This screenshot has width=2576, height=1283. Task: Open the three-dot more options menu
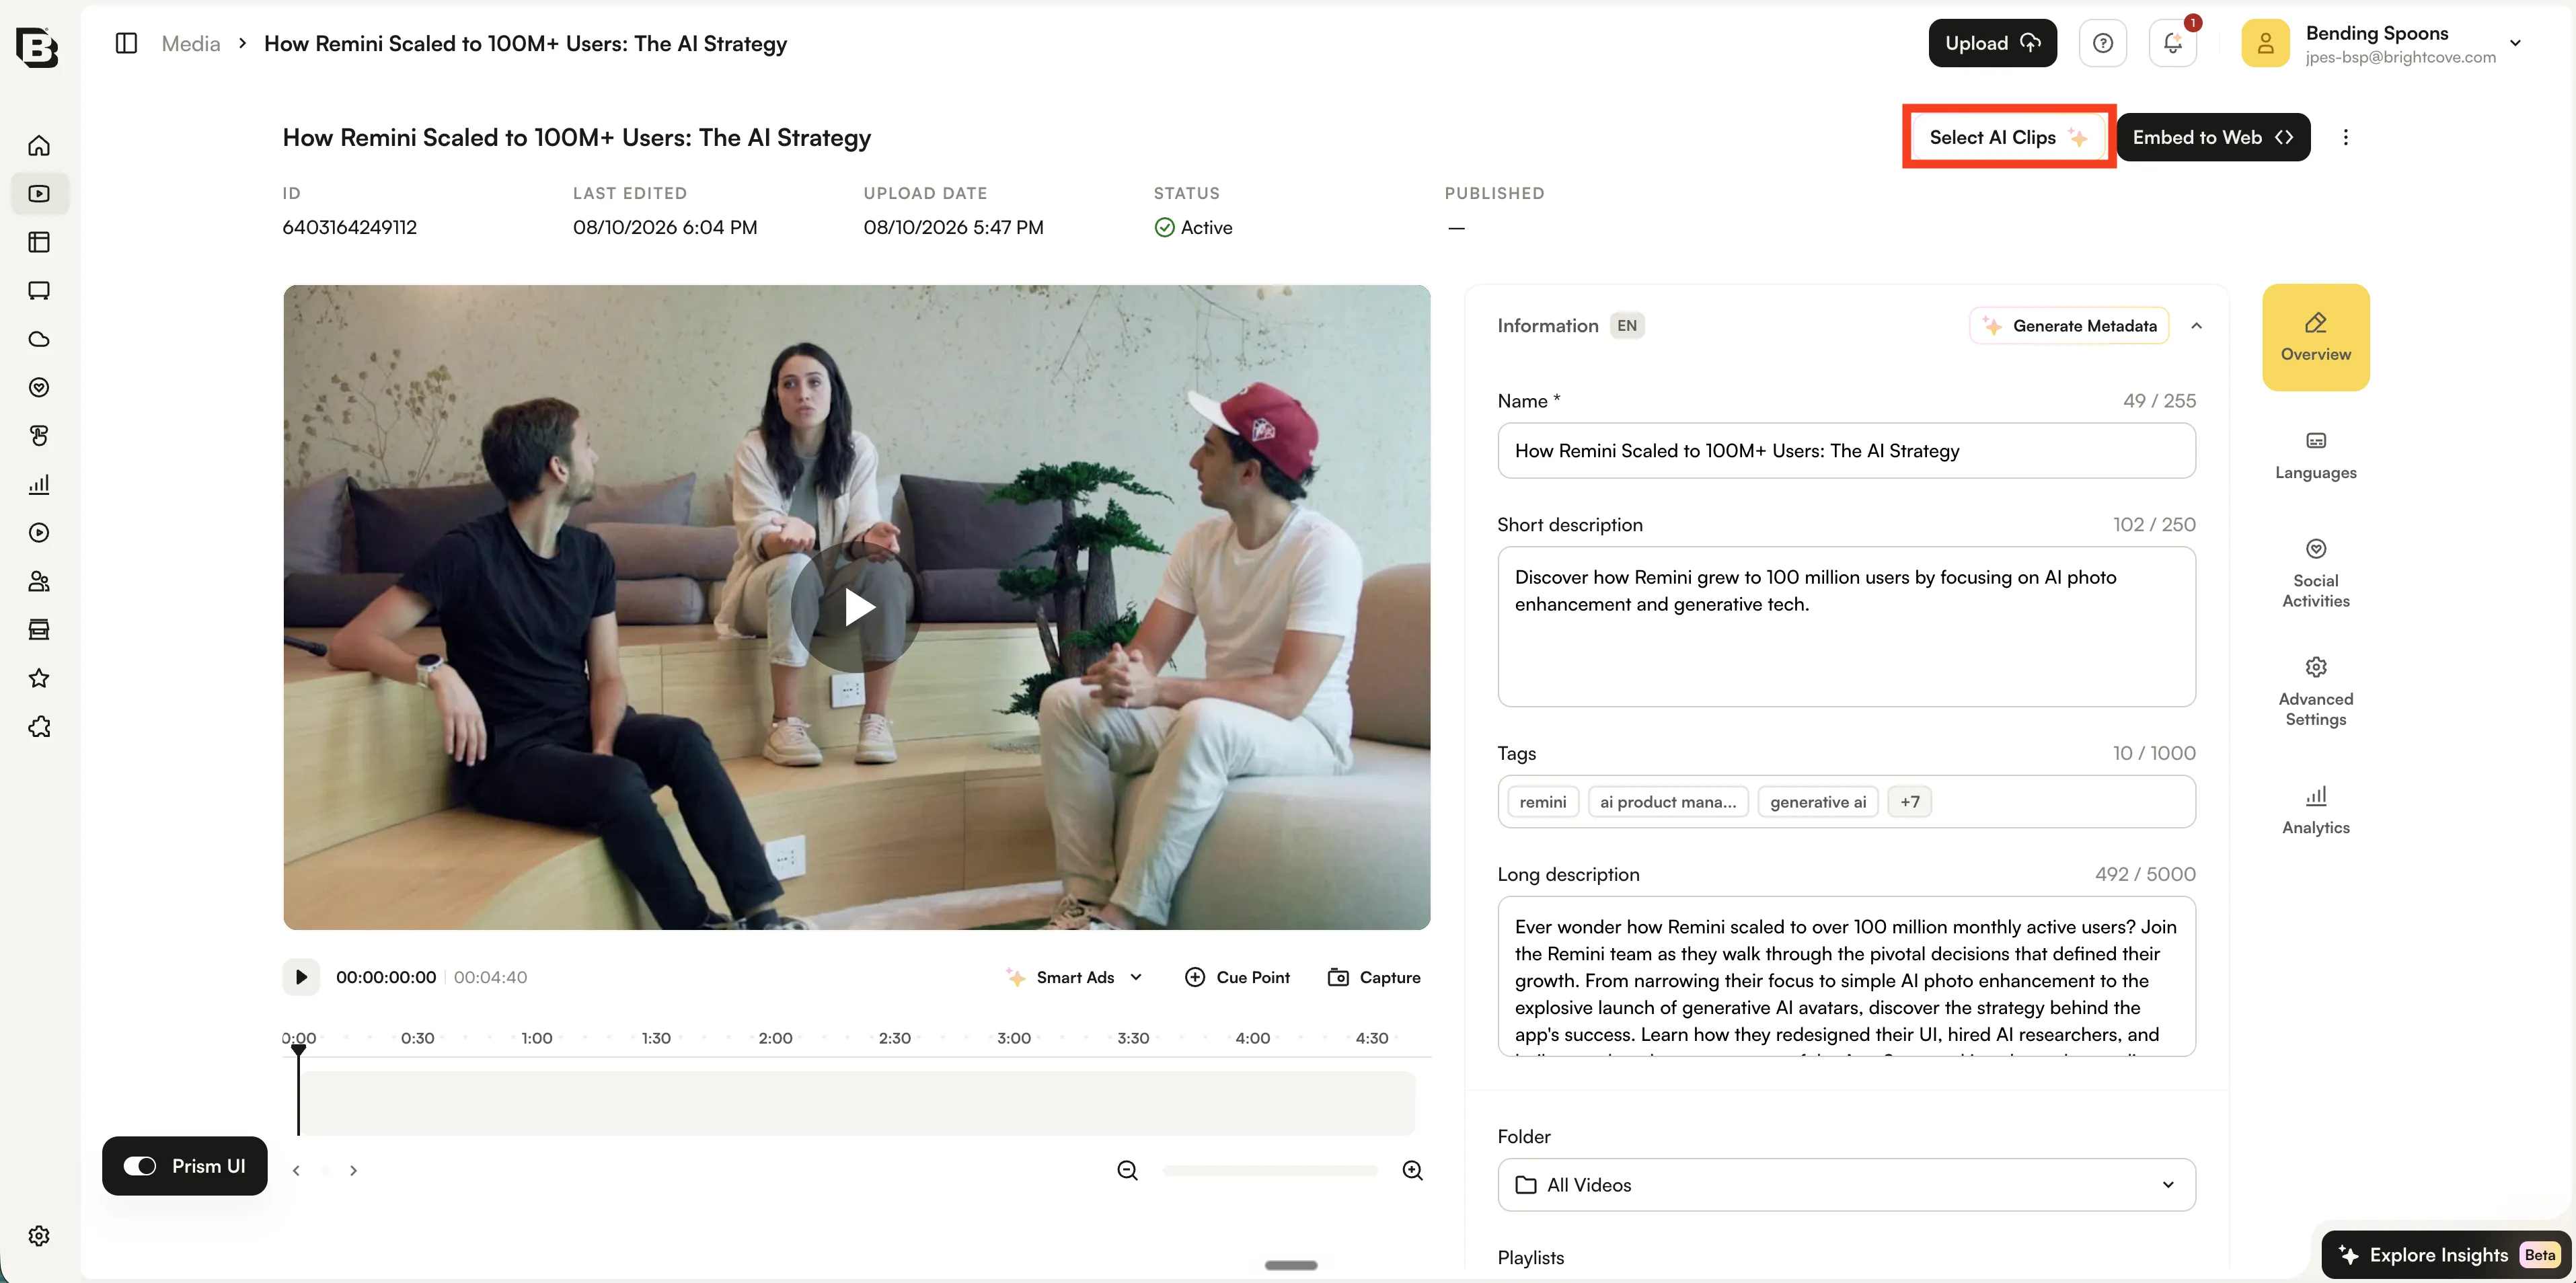2345,137
